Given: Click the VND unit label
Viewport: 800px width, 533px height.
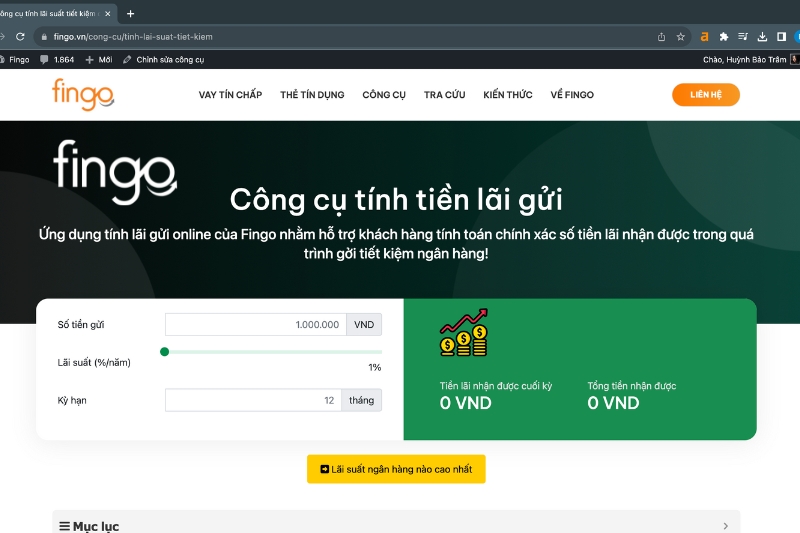Looking at the screenshot, I should click(364, 324).
